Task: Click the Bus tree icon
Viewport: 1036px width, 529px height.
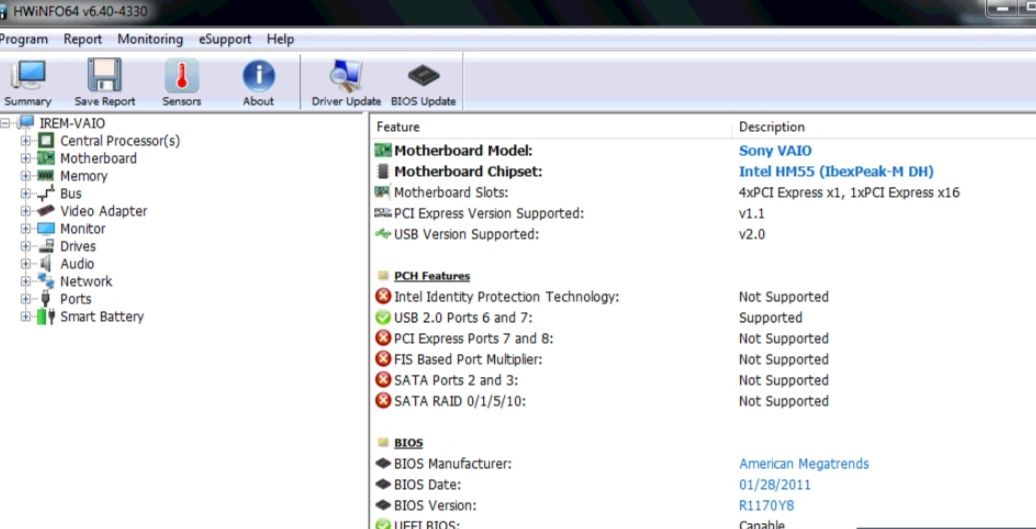Action: pos(46,194)
